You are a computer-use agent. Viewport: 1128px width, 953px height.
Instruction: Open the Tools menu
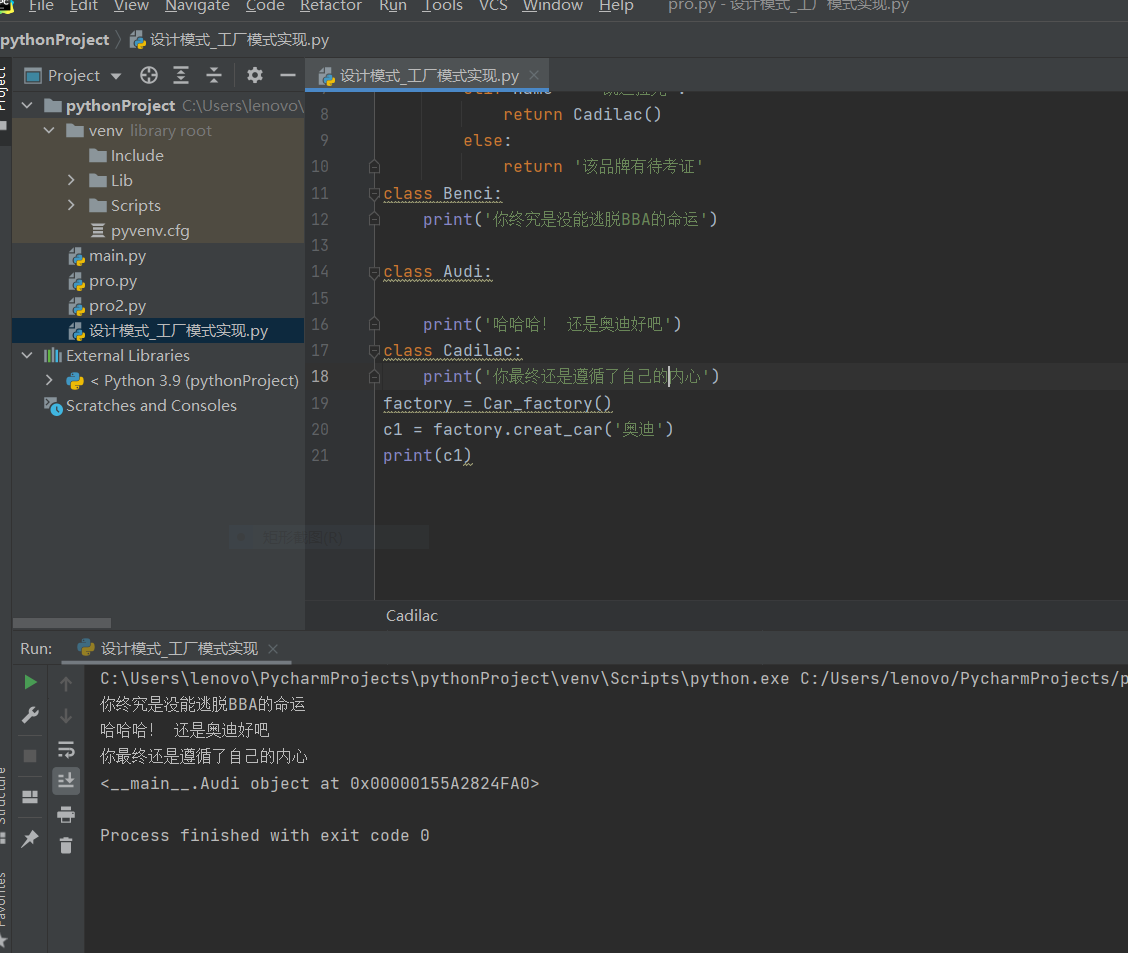442,6
